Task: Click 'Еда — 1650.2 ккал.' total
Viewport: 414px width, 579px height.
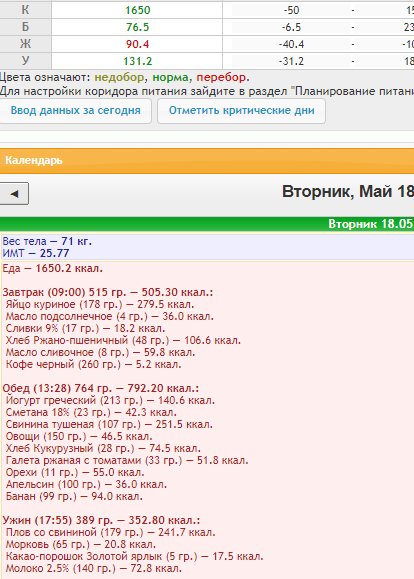Action: 52,268
